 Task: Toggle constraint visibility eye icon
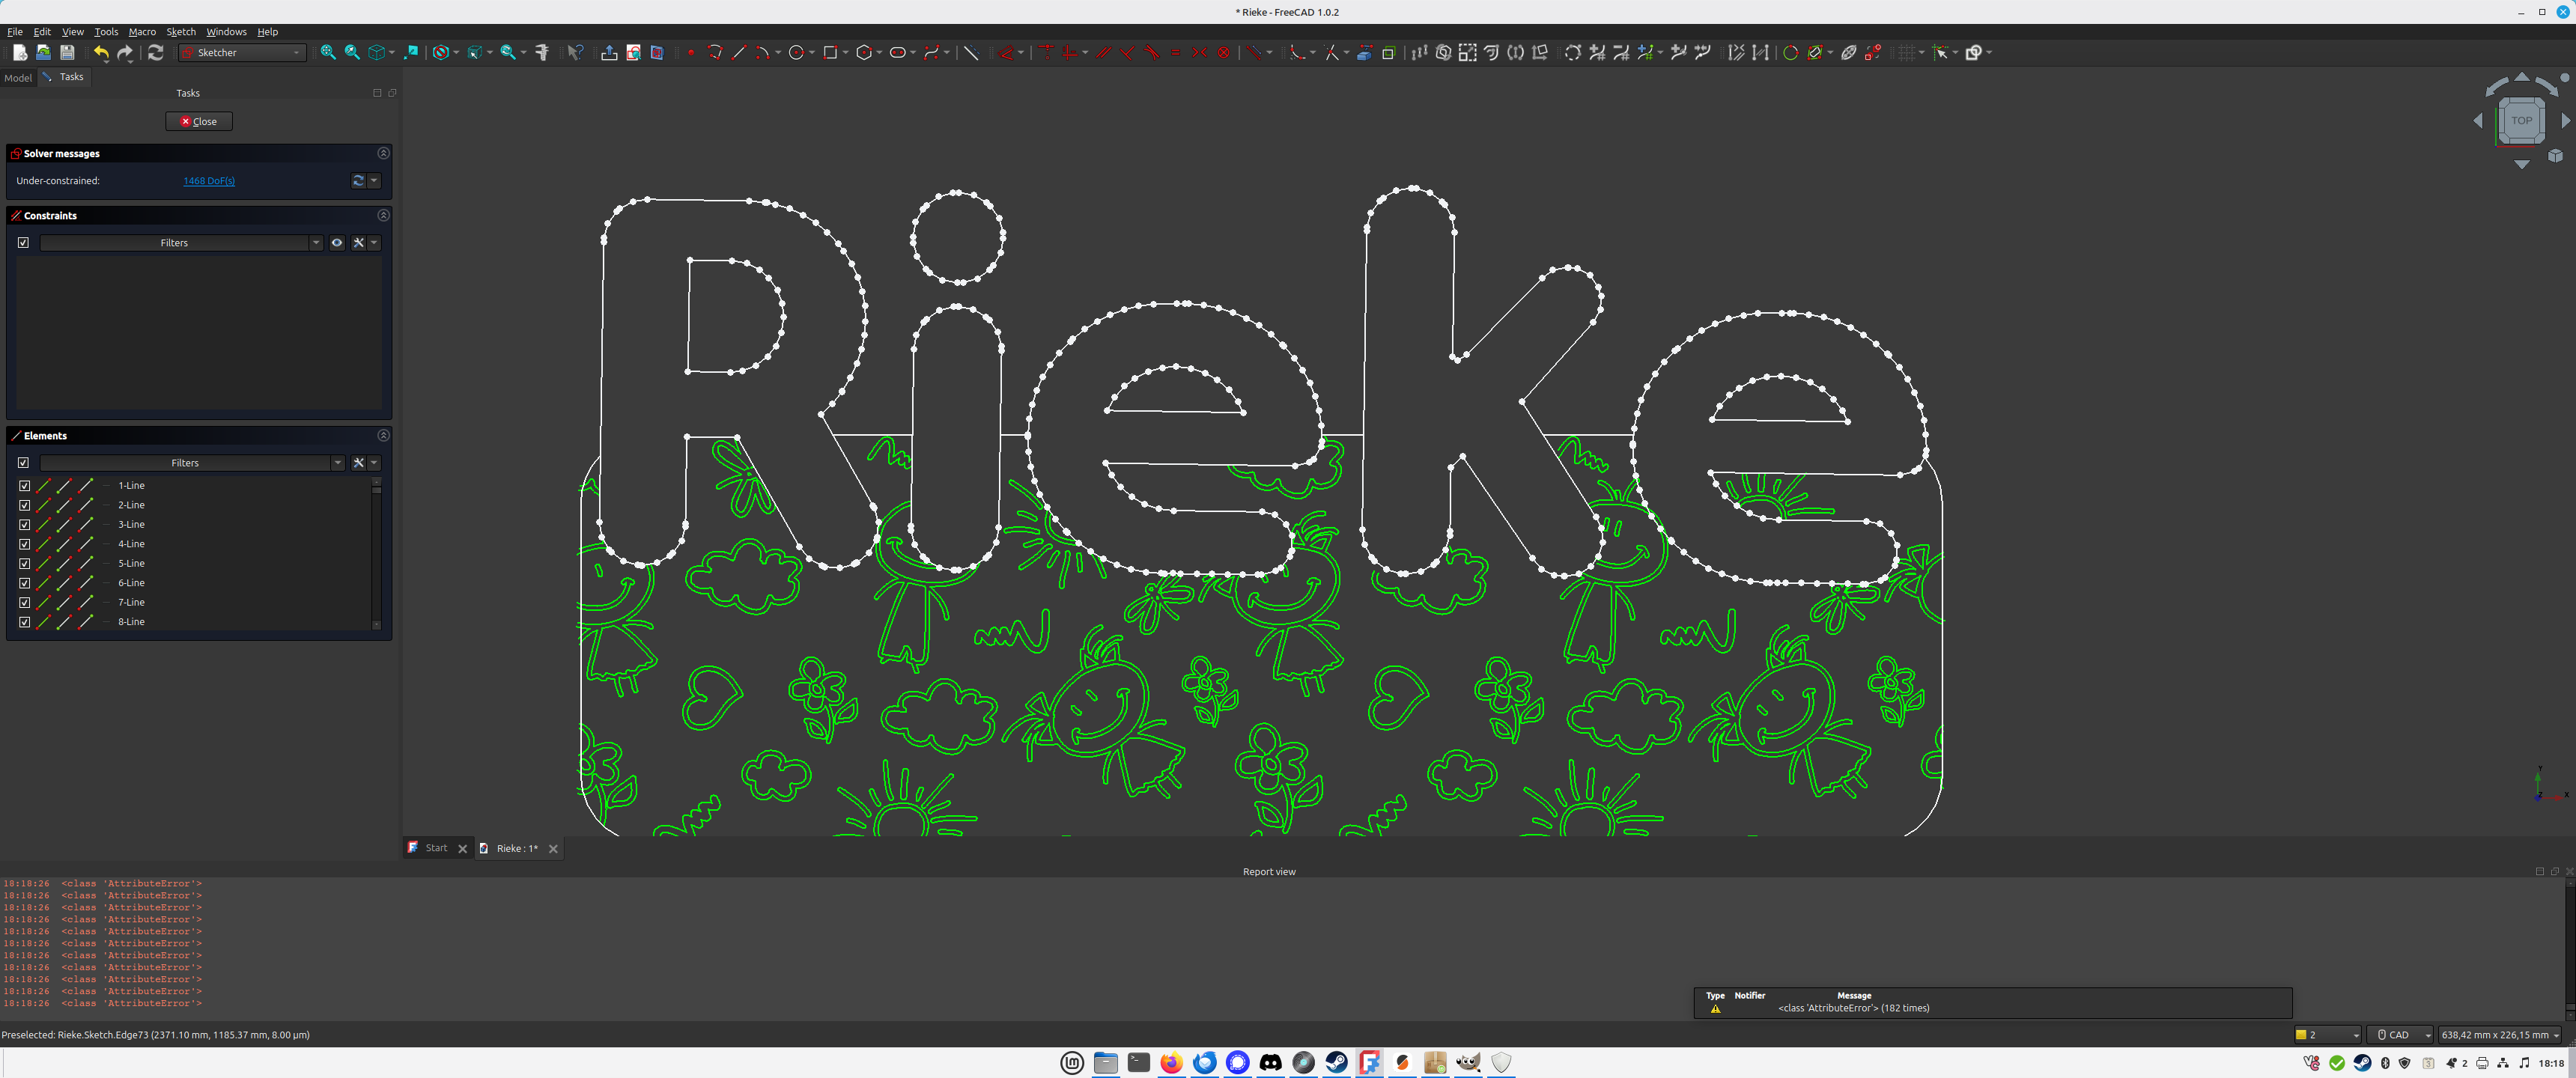337,243
